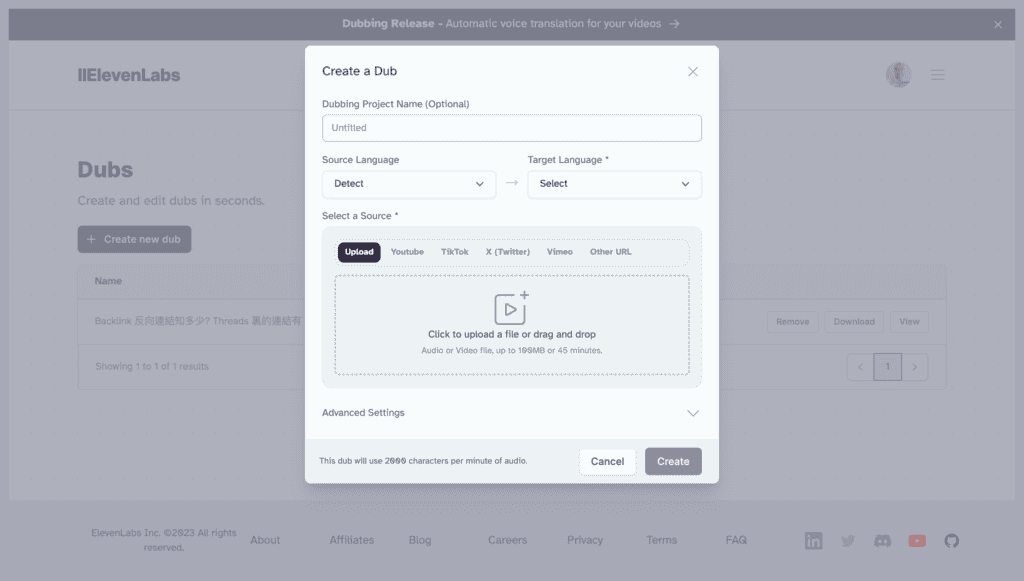Open the LinkedIn social icon

814,541
